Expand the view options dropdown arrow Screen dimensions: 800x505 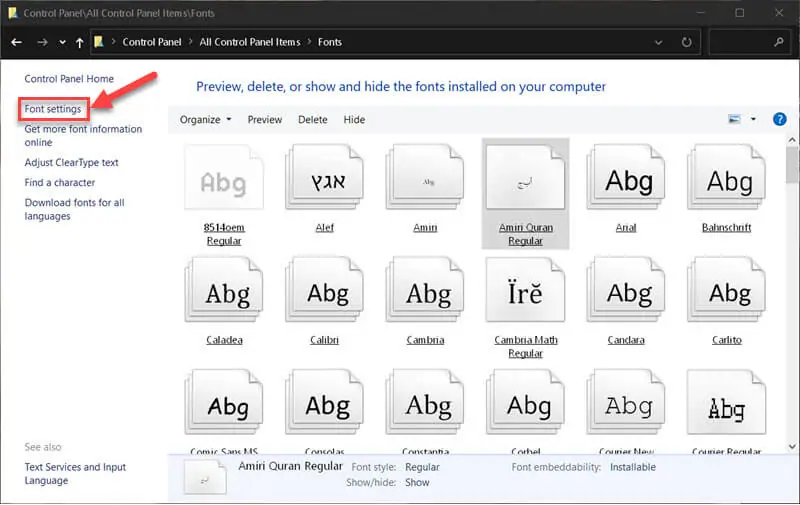[x=753, y=119]
